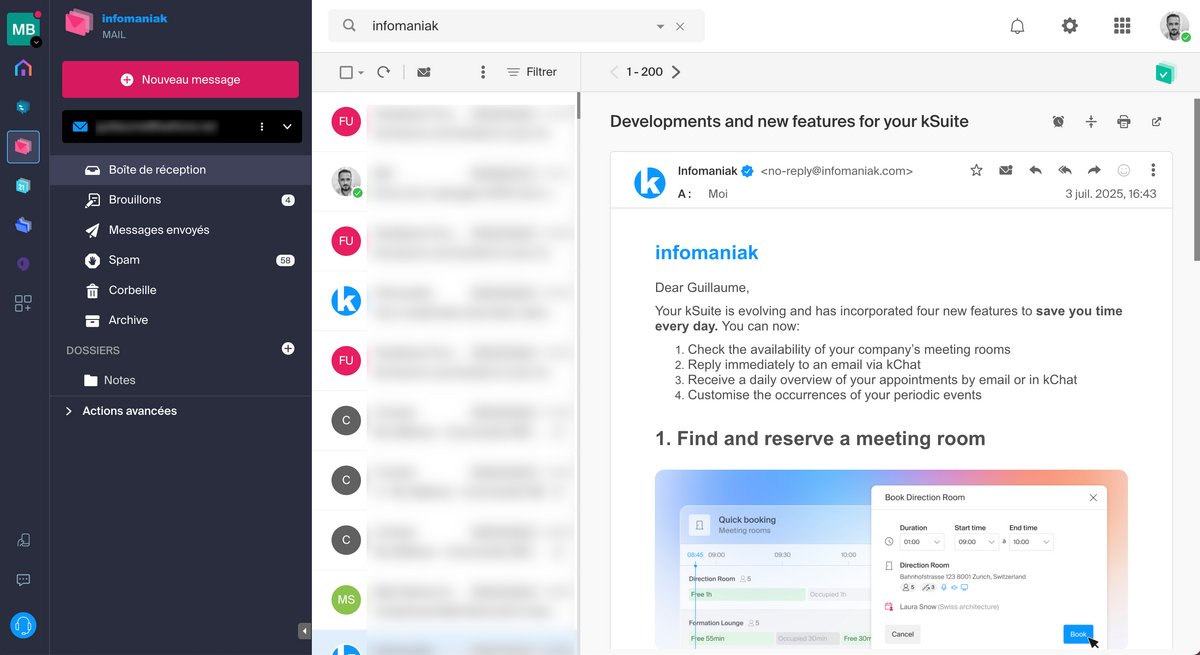Screen dimensions: 1200x655
Task: Reply to the email with single arrow
Action: (x=1035, y=170)
